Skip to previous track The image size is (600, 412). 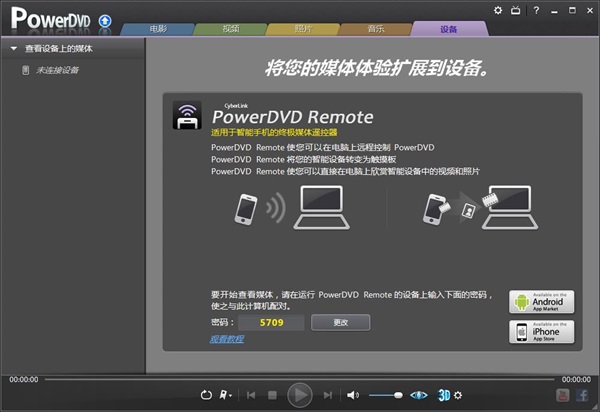coord(251,395)
